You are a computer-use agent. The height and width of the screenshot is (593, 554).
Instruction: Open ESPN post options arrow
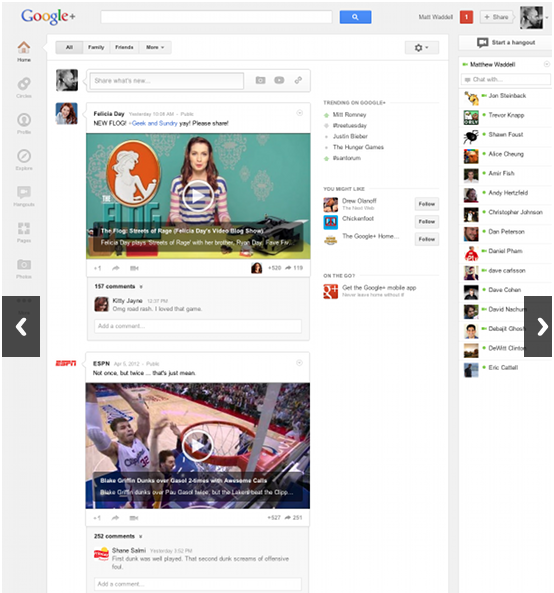(299, 363)
